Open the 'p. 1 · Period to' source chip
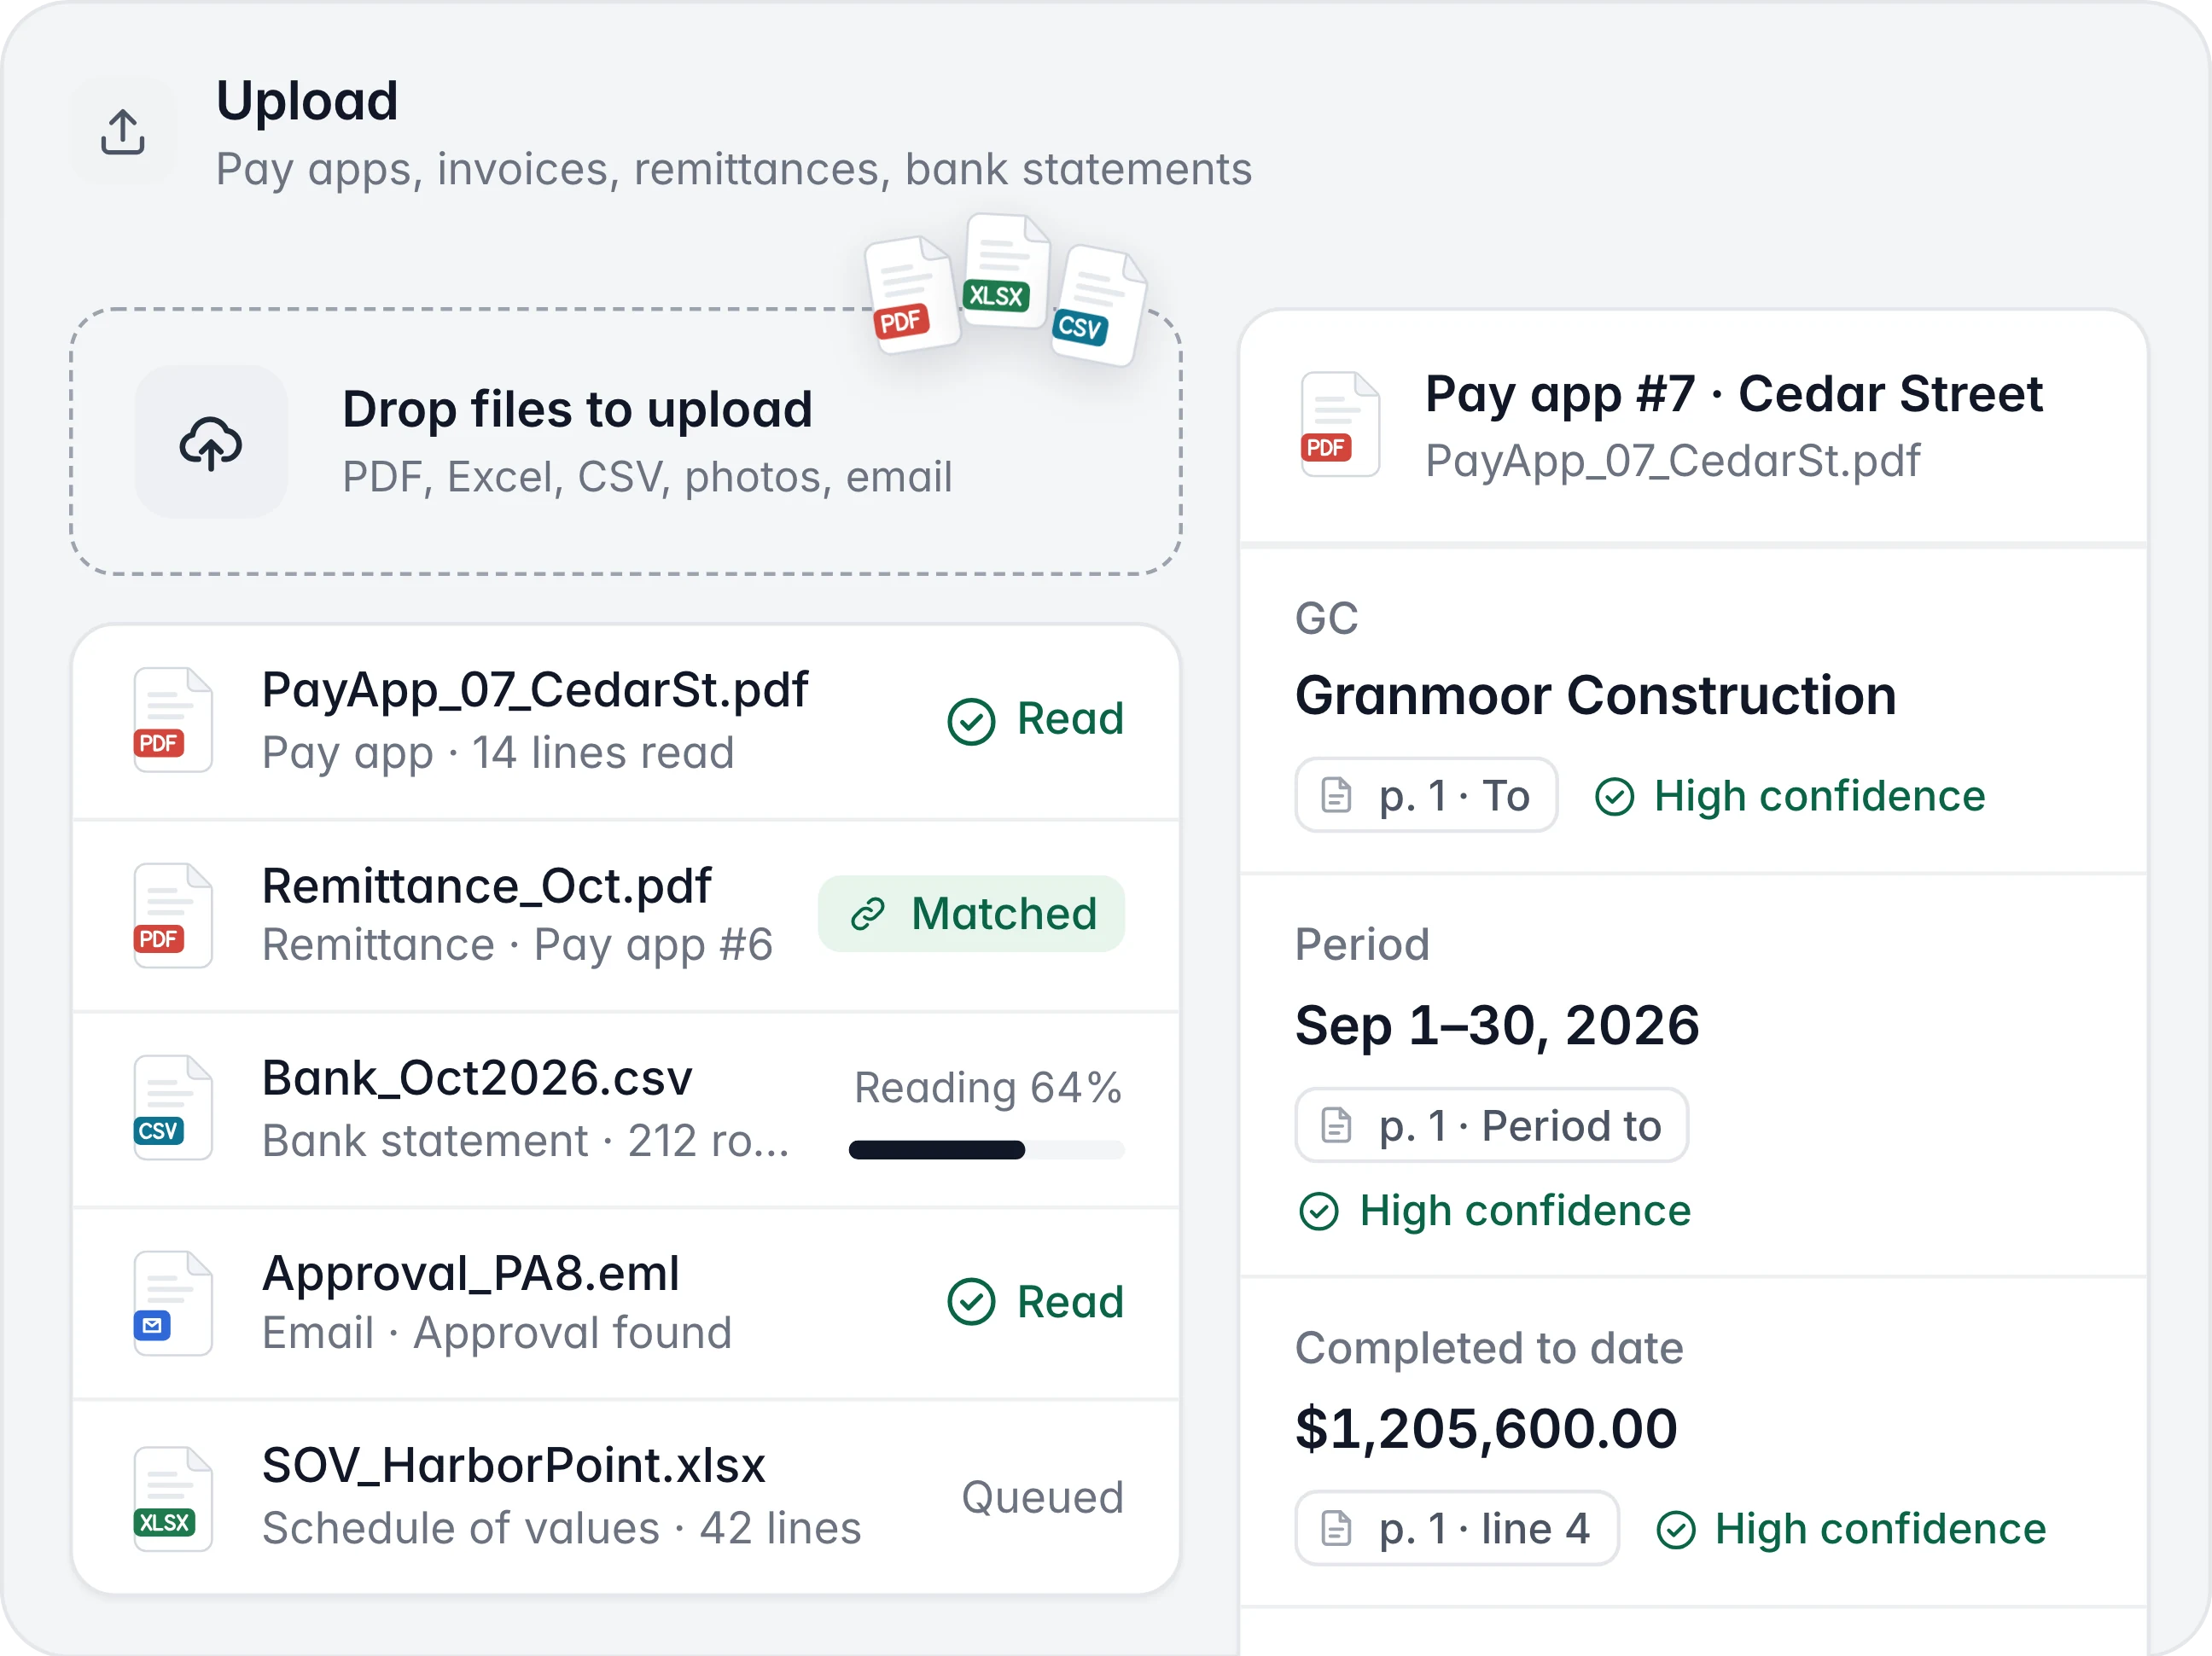The image size is (2212, 1656). pyautogui.click(x=1491, y=1126)
